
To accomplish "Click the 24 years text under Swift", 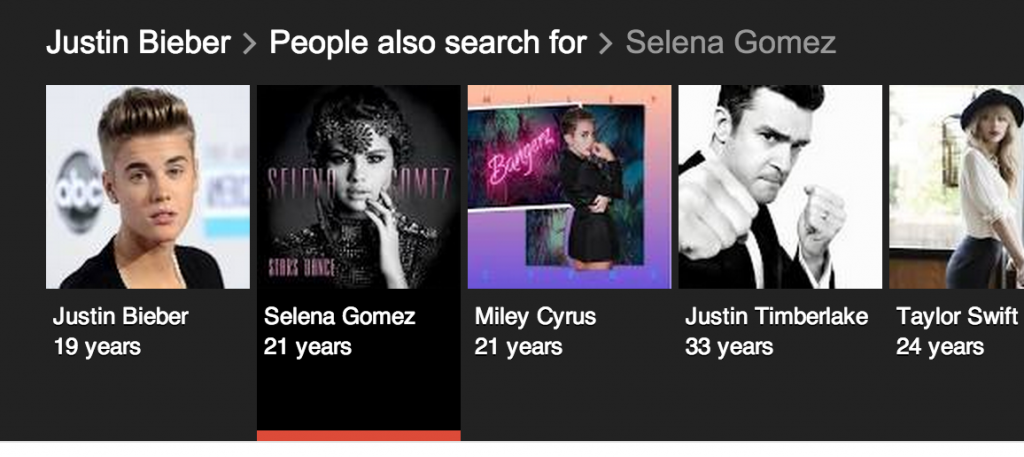I will 940,347.
